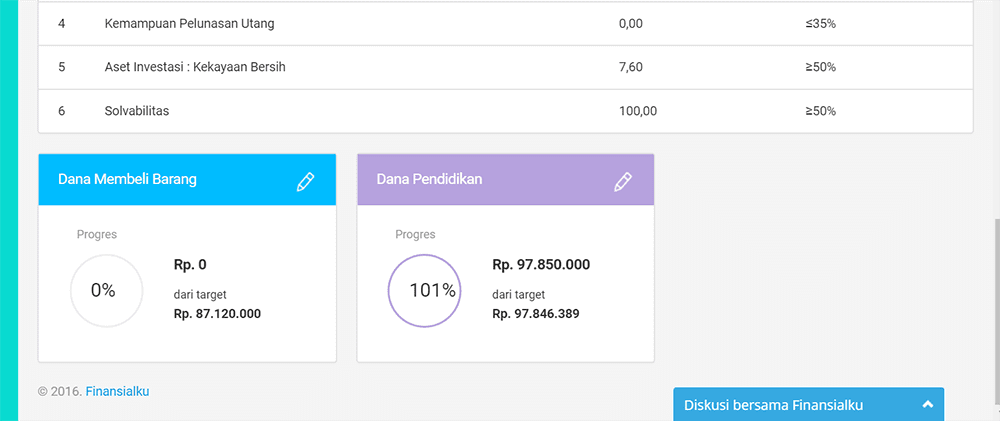The height and width of the screenshot is (421, 1000).
Task: Click the 7,60 value in row 5
Action: (631, 67)
